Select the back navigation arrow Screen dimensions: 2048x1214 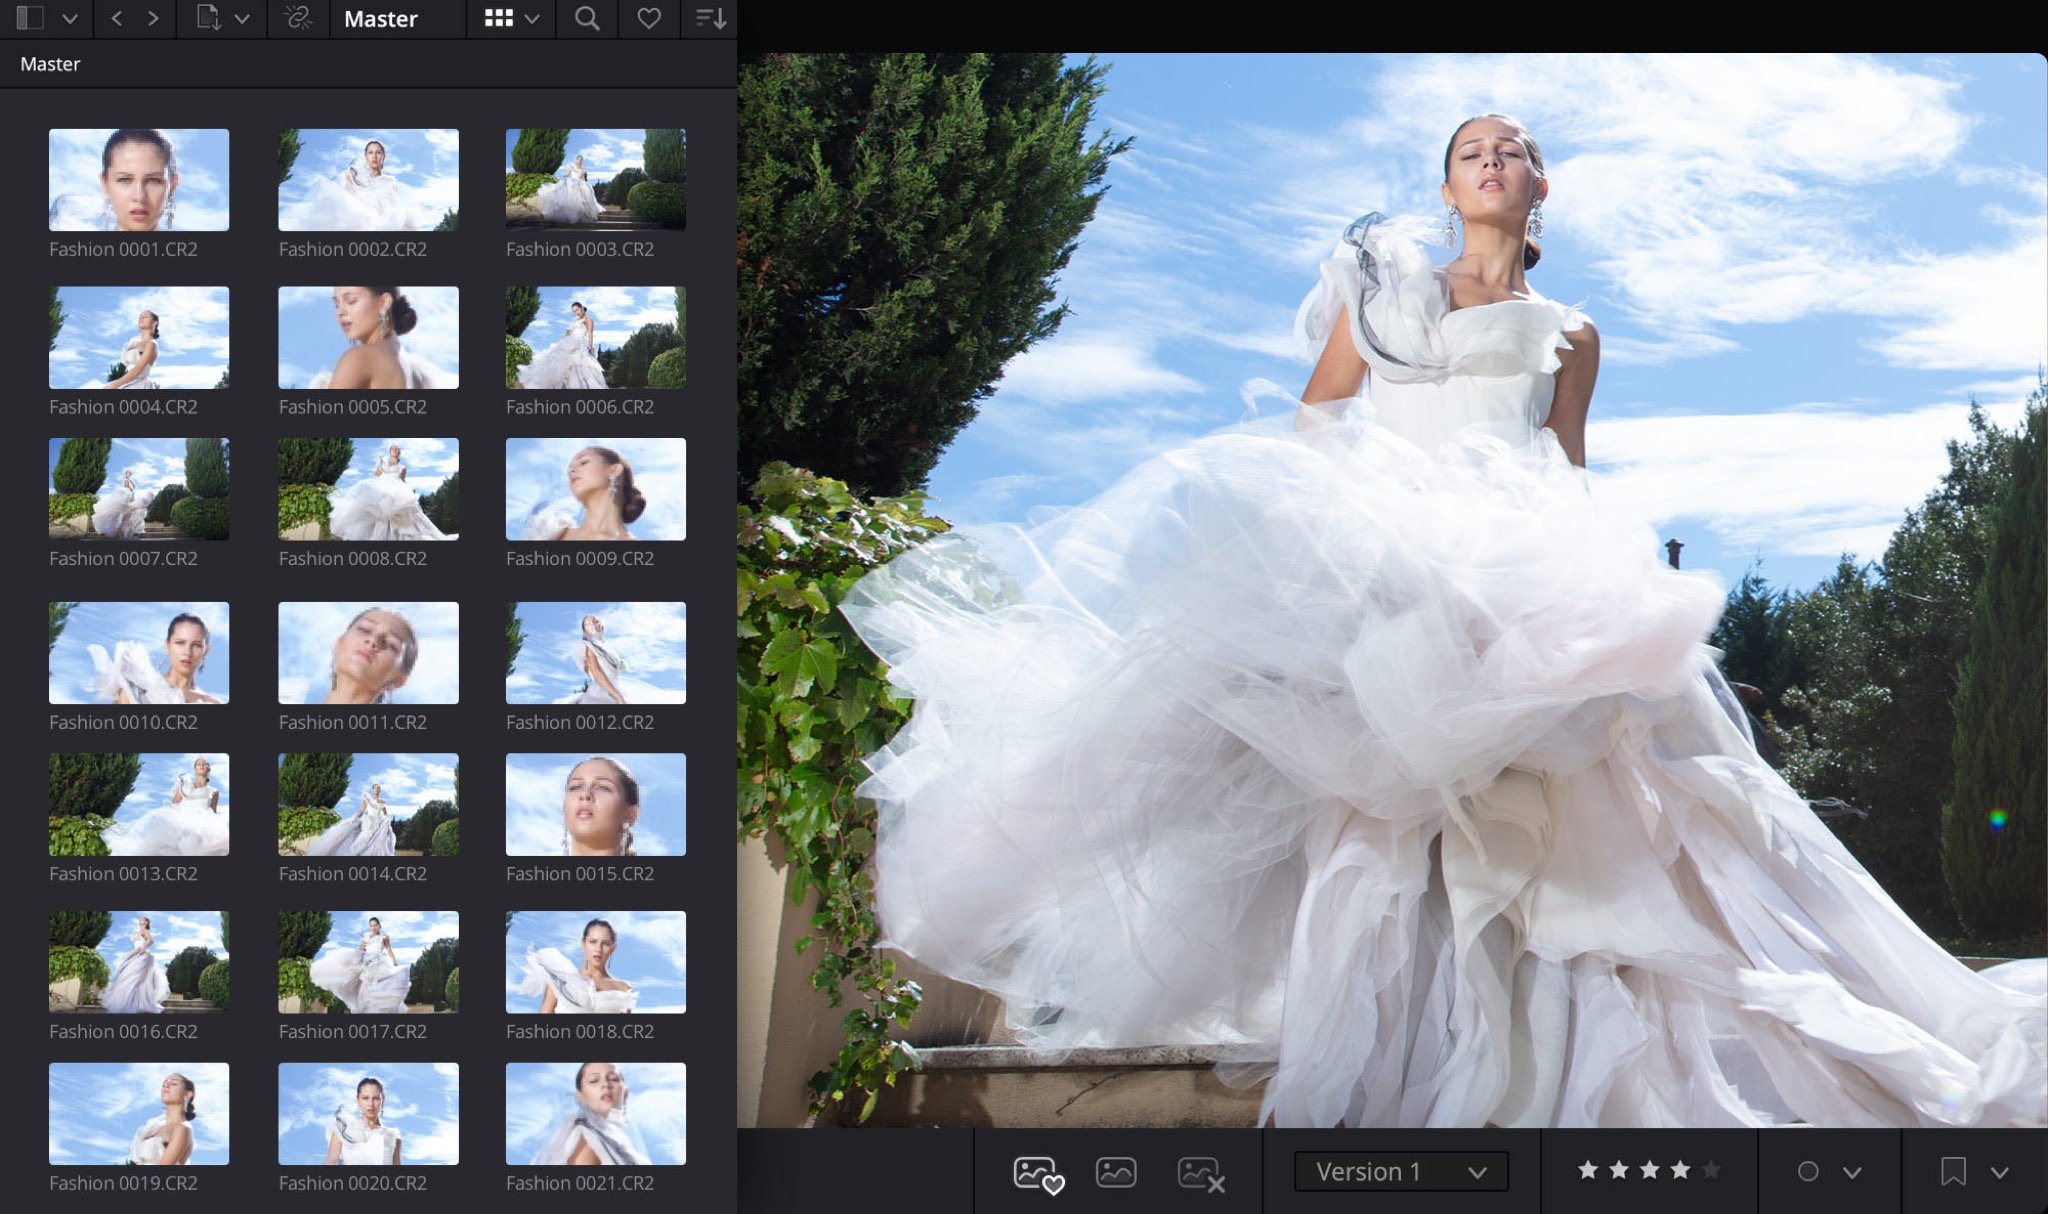(114, 18)
